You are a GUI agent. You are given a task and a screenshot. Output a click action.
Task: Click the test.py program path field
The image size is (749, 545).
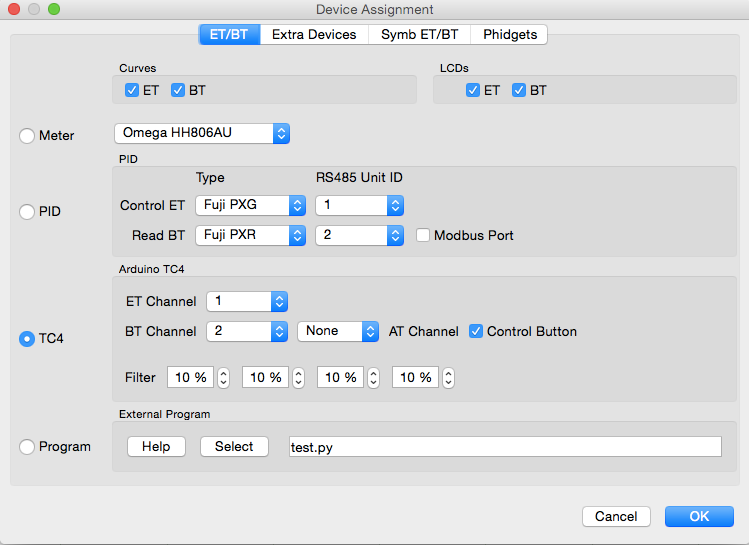(505, 447)
